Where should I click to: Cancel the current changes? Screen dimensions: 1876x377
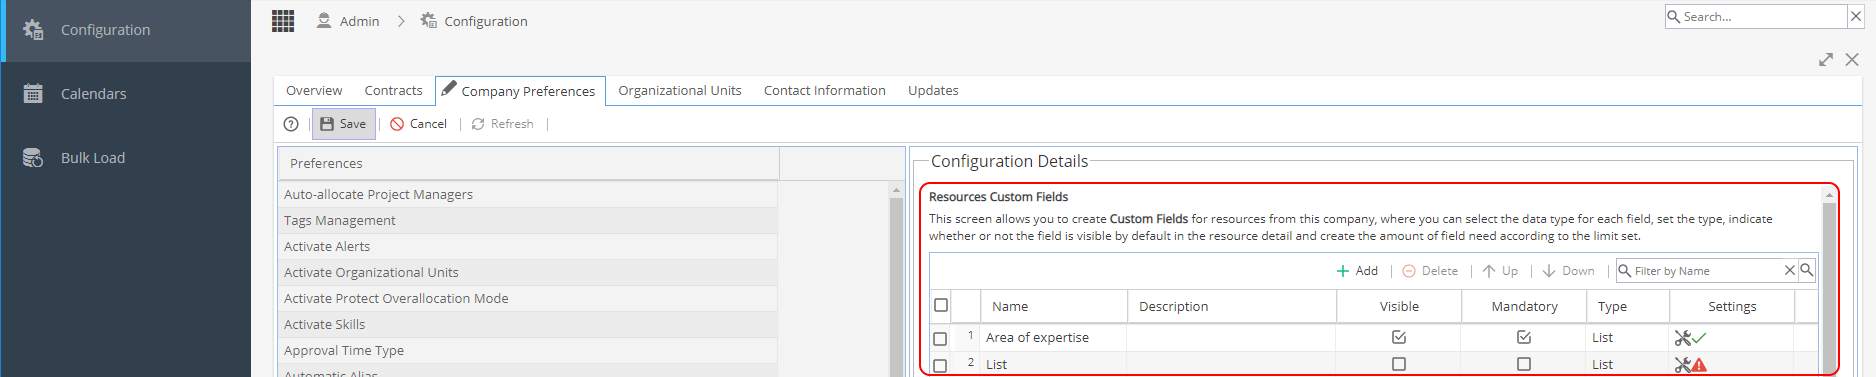pos(419,124)
